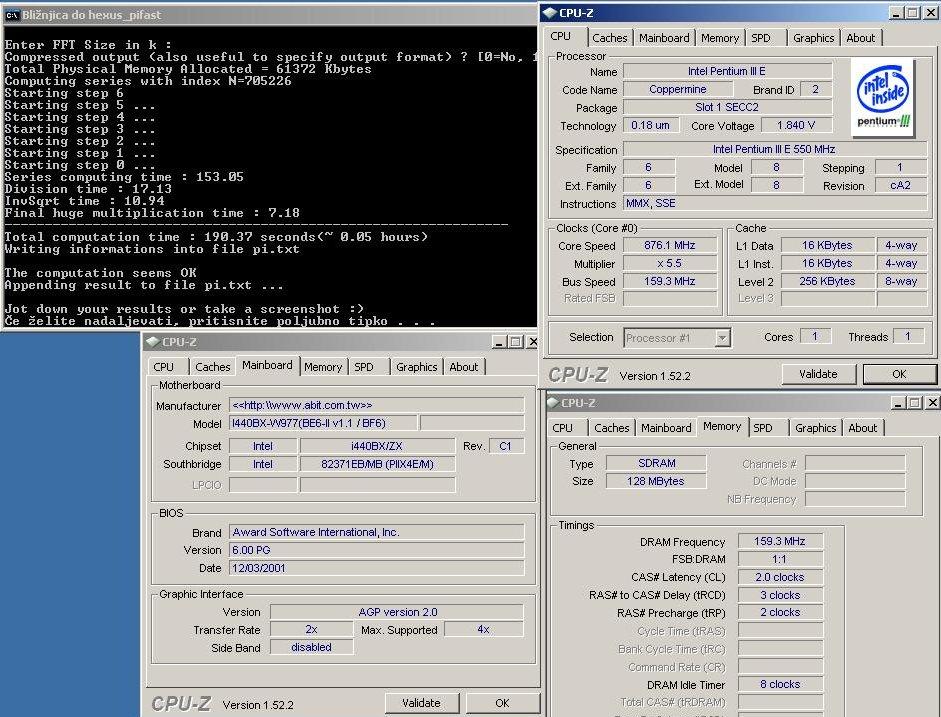Click the abit.com.tw manufacturer field
Screen dimensions: 941x717
pyautogui.click(x=376, y=405)
